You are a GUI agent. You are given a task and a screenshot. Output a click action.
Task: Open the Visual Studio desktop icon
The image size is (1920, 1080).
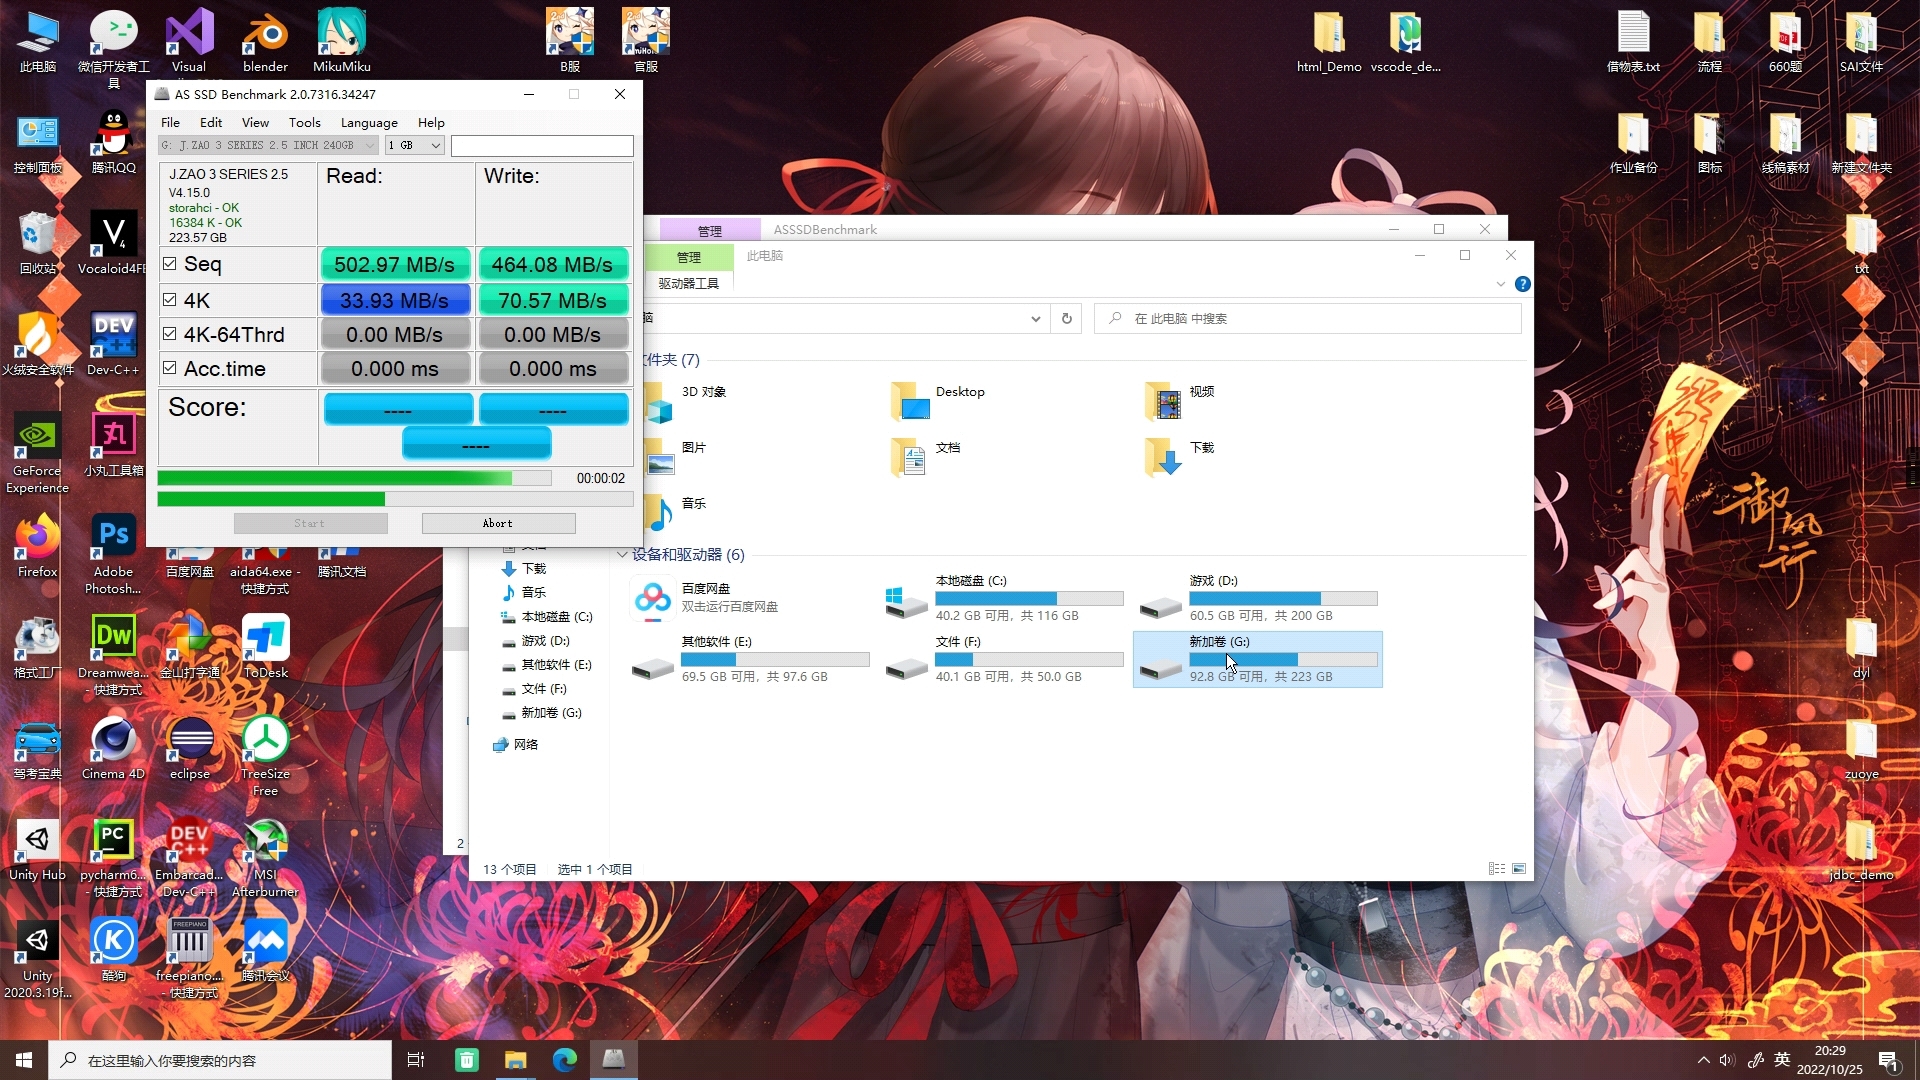(189, 41)
